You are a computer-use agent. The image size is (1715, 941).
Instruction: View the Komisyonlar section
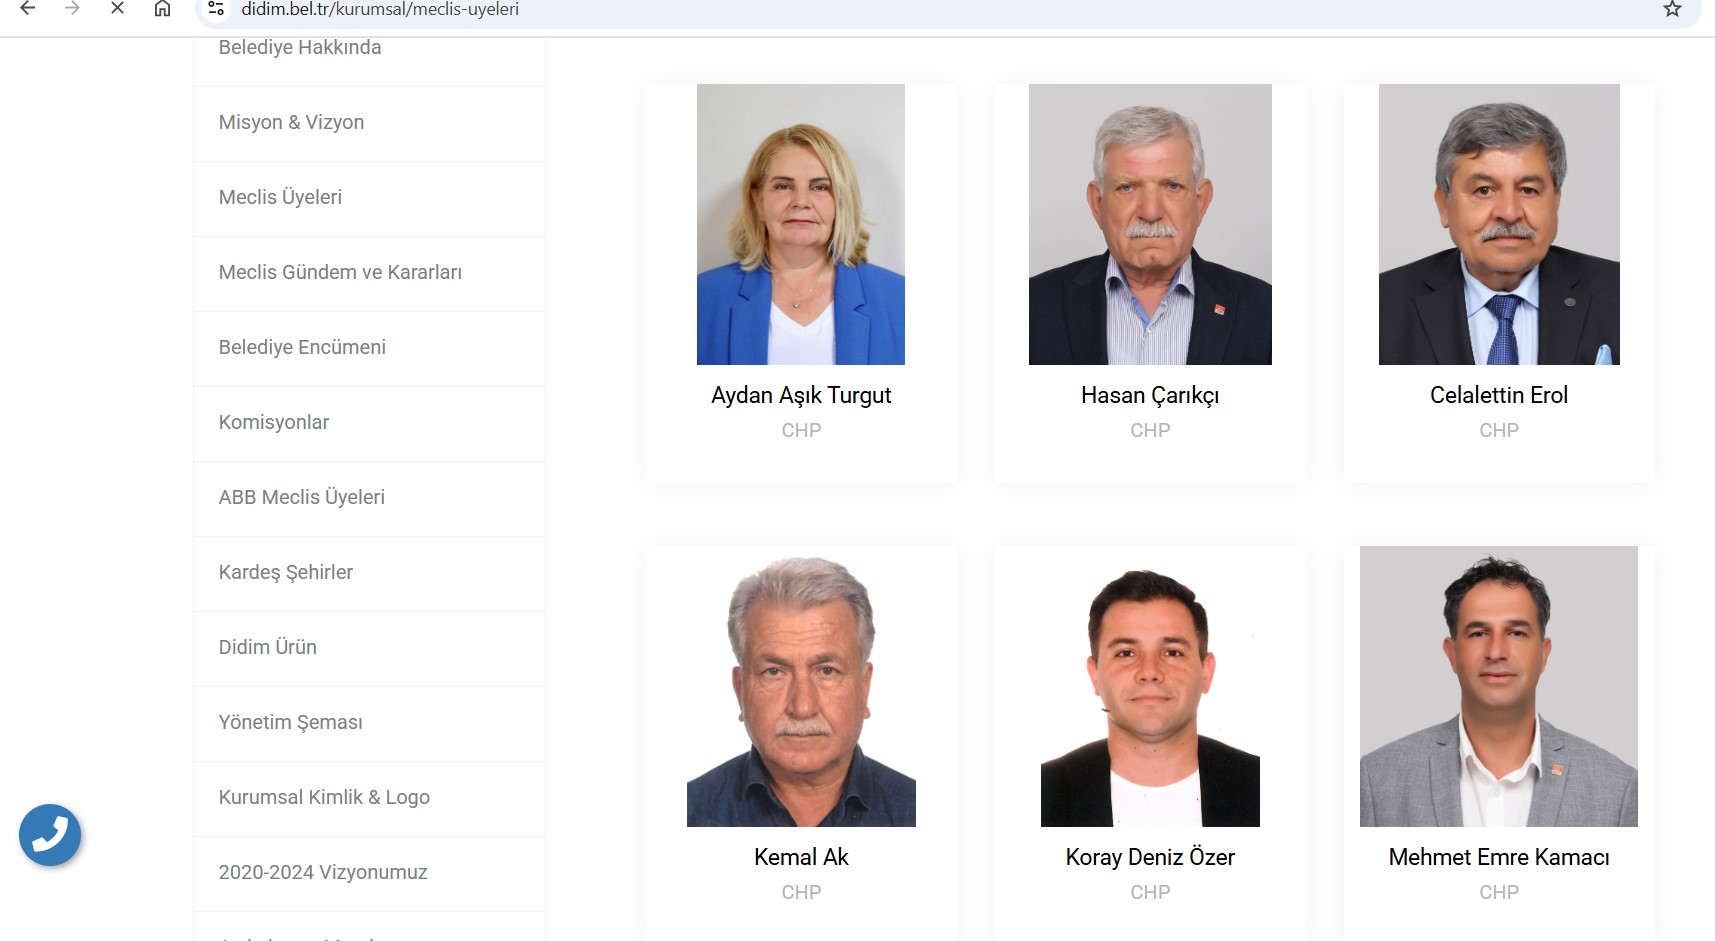(x=274, y=422)
